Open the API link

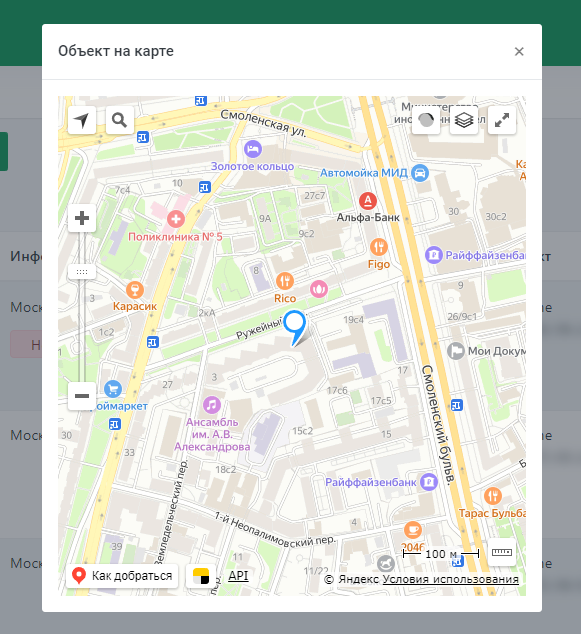(238, 575)
